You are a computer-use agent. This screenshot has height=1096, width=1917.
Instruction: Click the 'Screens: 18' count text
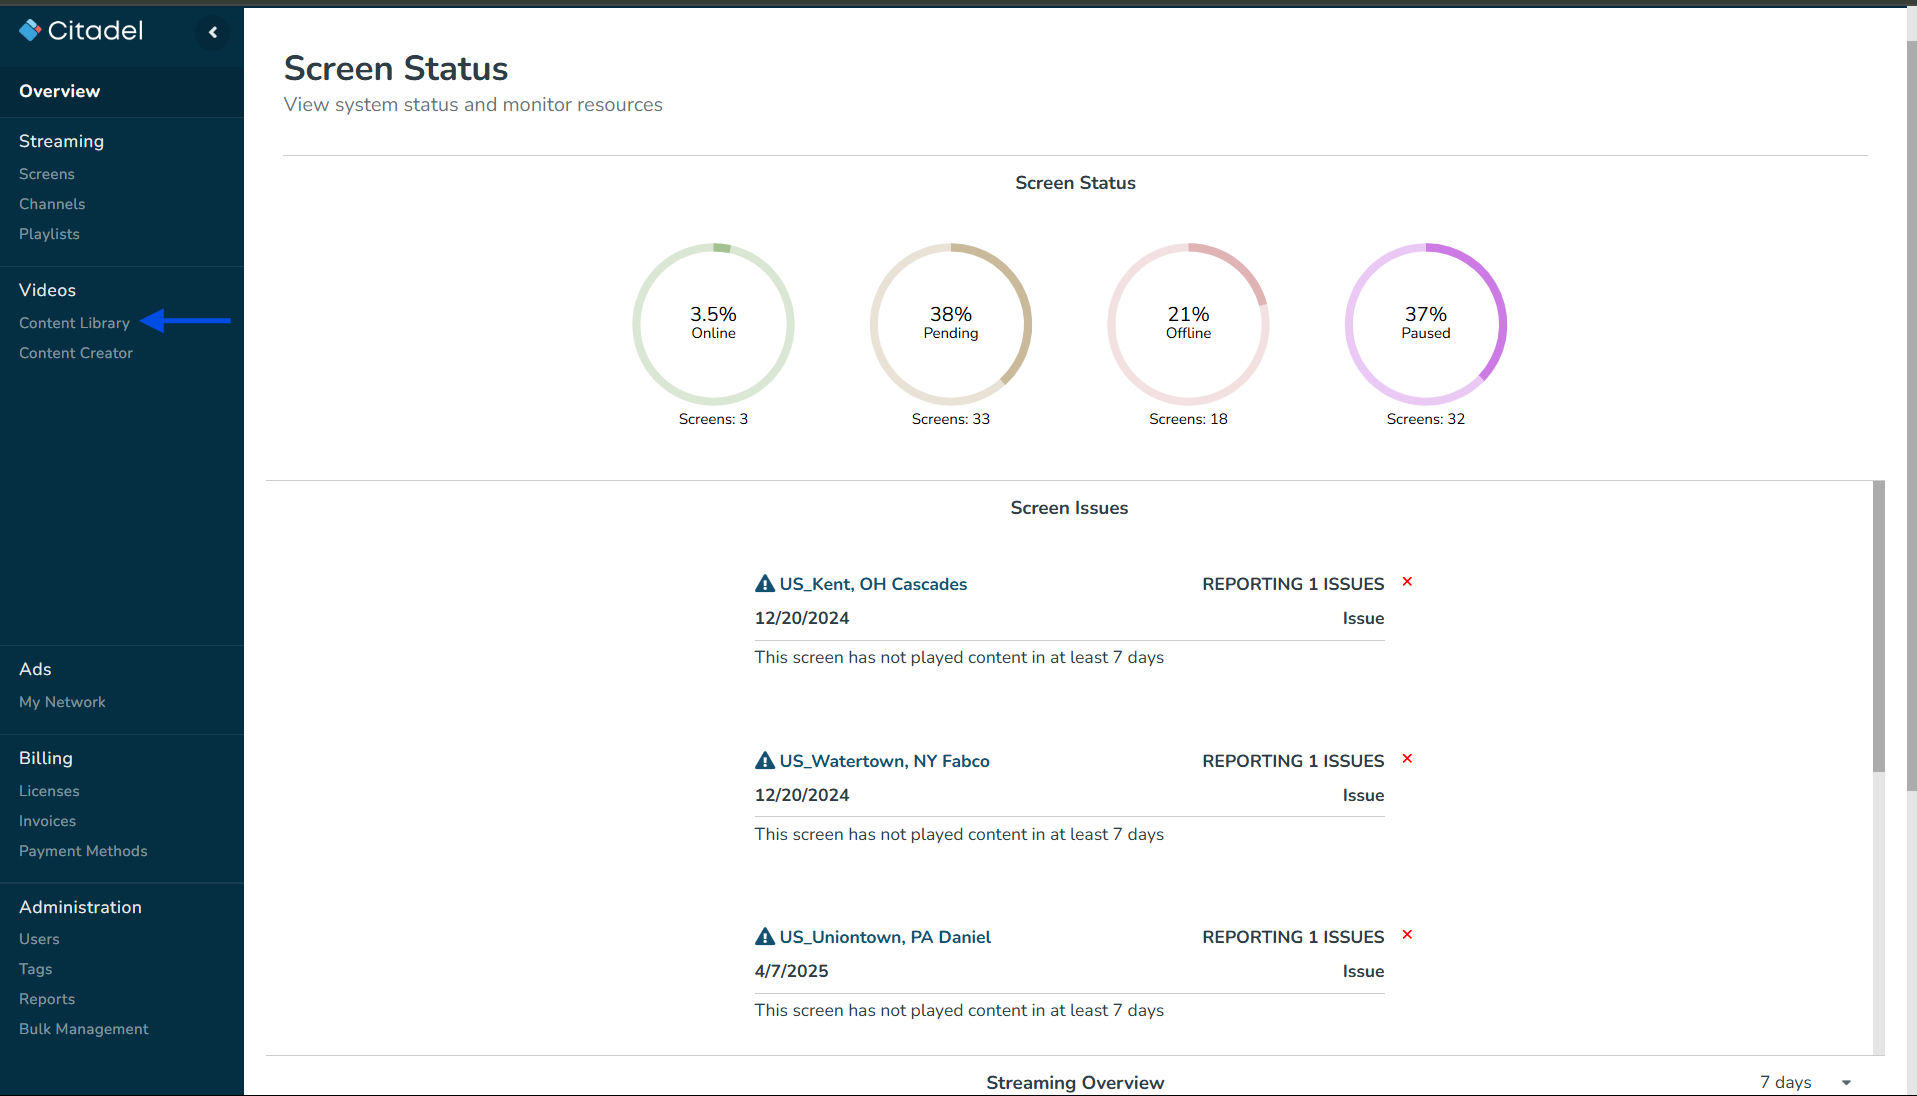point(1188,419)
